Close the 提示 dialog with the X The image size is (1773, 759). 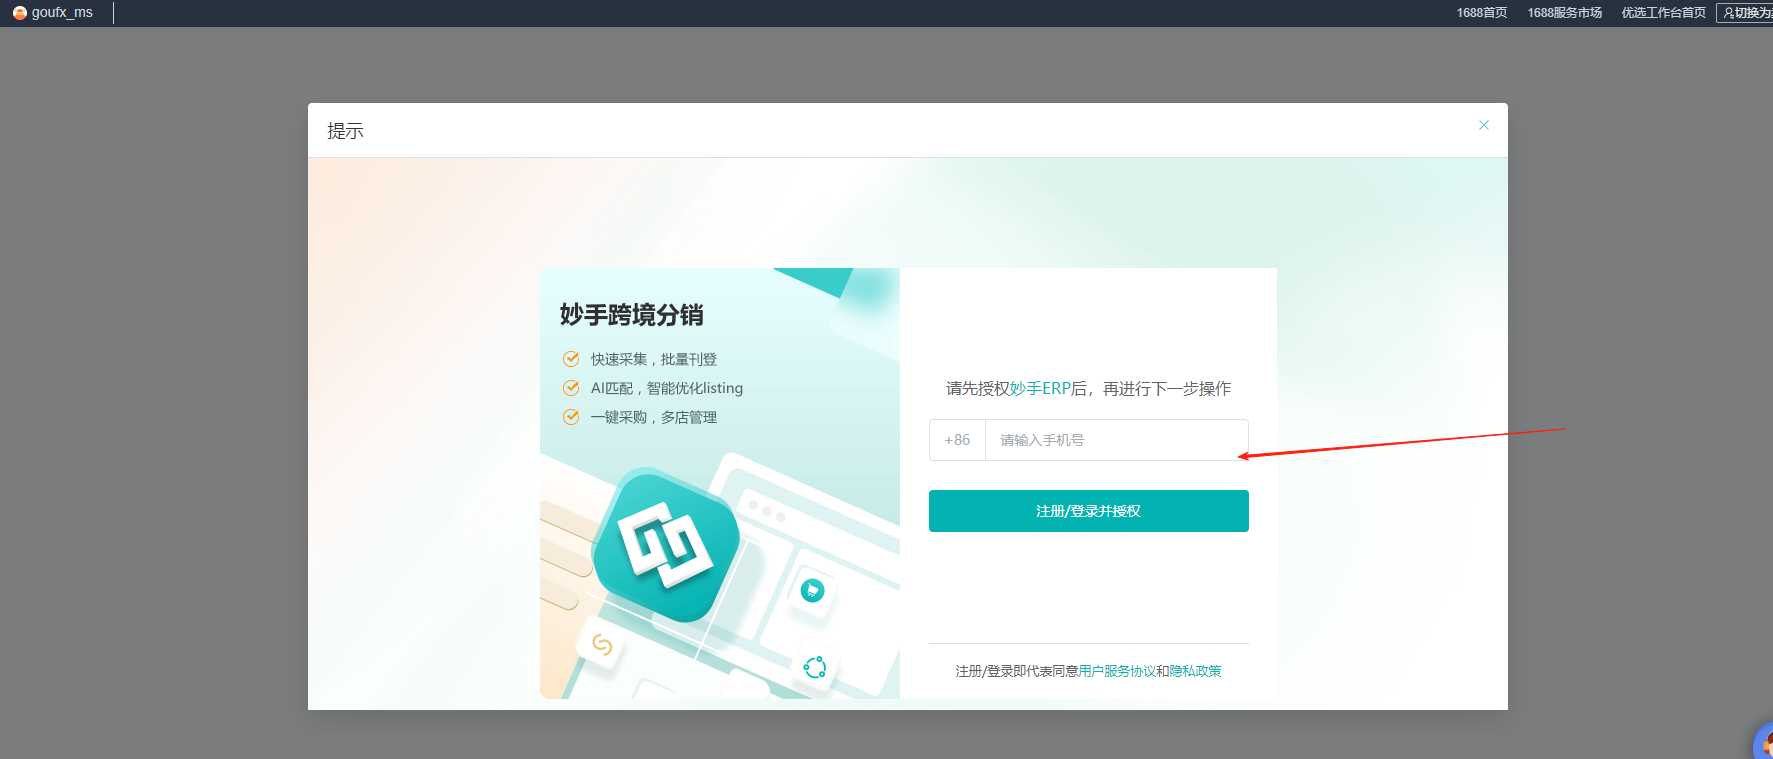(x=1484, y=125)
